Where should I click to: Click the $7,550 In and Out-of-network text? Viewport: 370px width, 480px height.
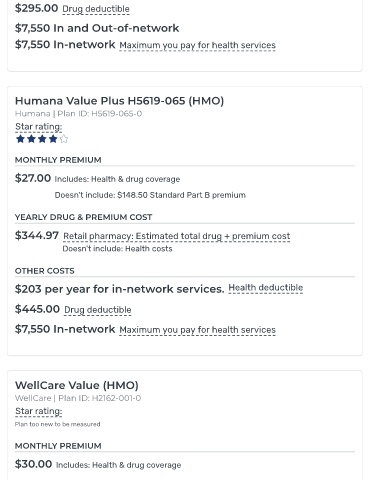tap(97, 28)
